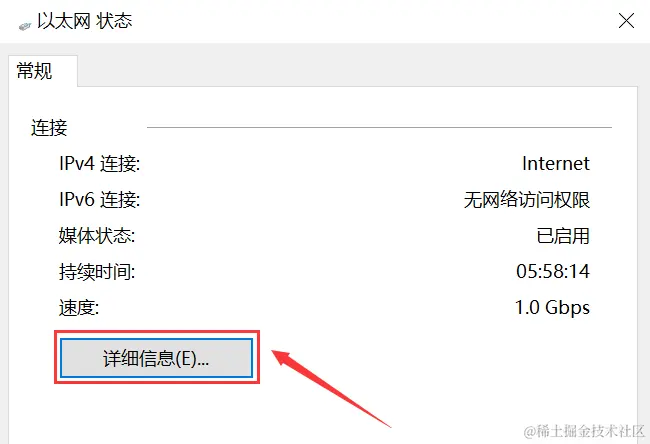Screen dimensions: 650x444
Task: Click the 速度 label
Action: [x=79, y=308]
